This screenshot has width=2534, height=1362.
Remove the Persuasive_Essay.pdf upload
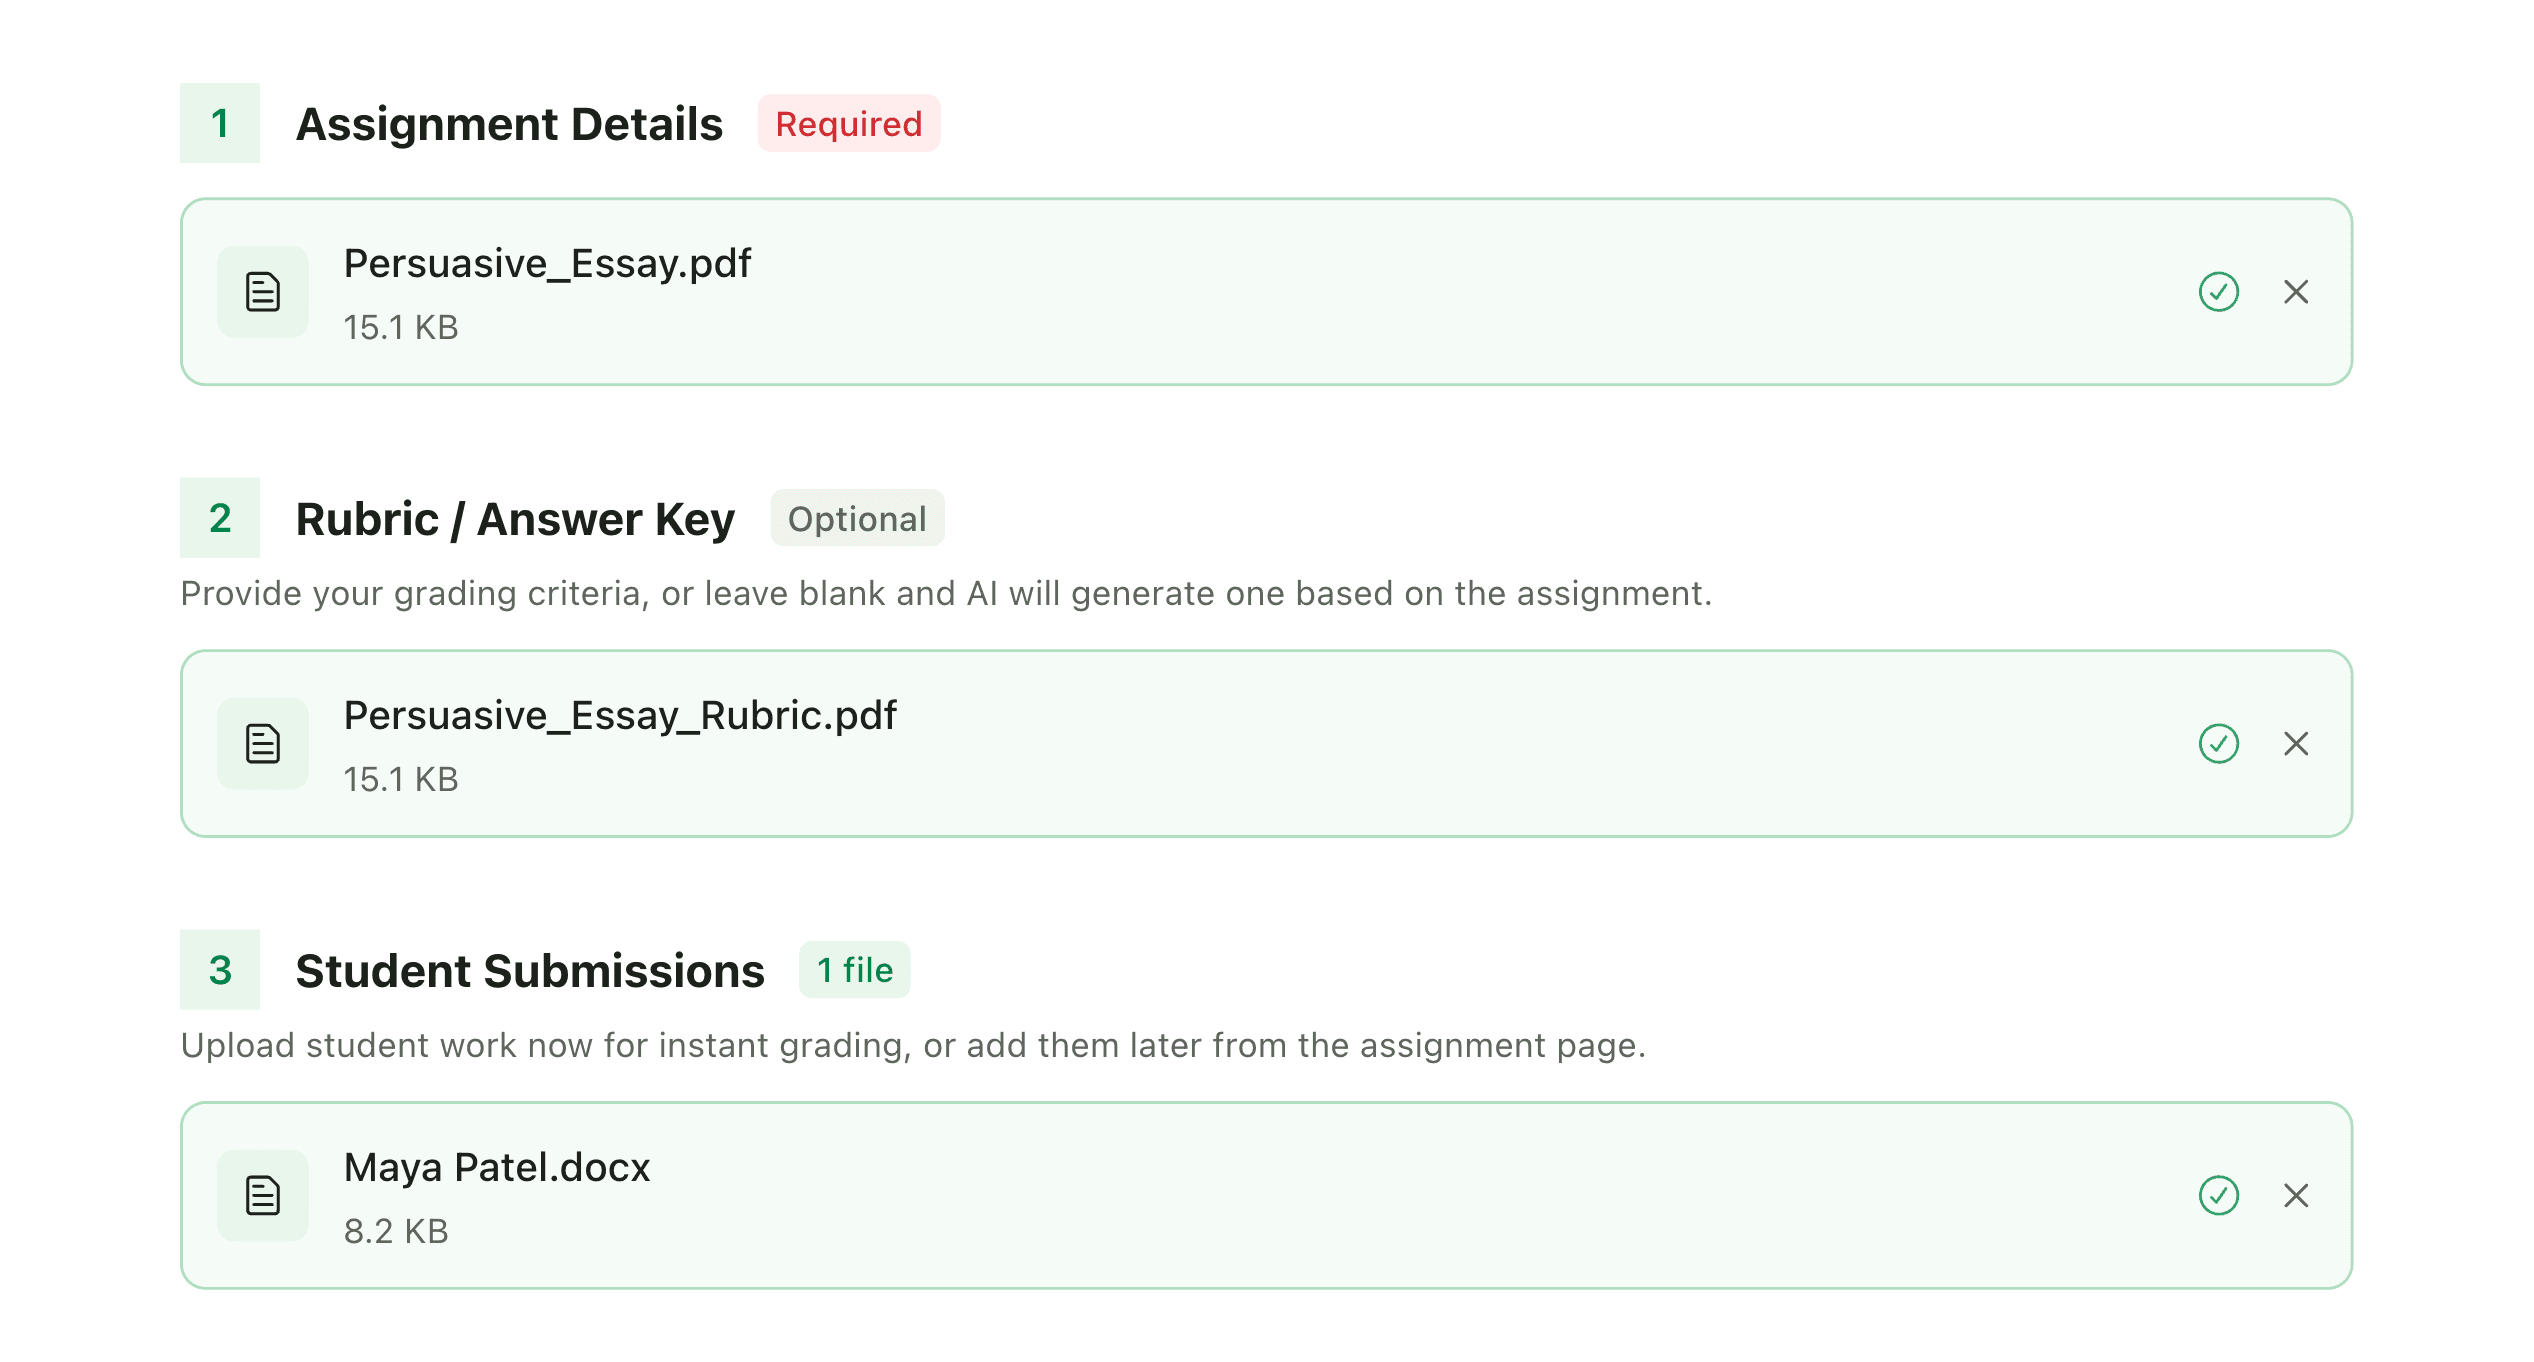2296,291
